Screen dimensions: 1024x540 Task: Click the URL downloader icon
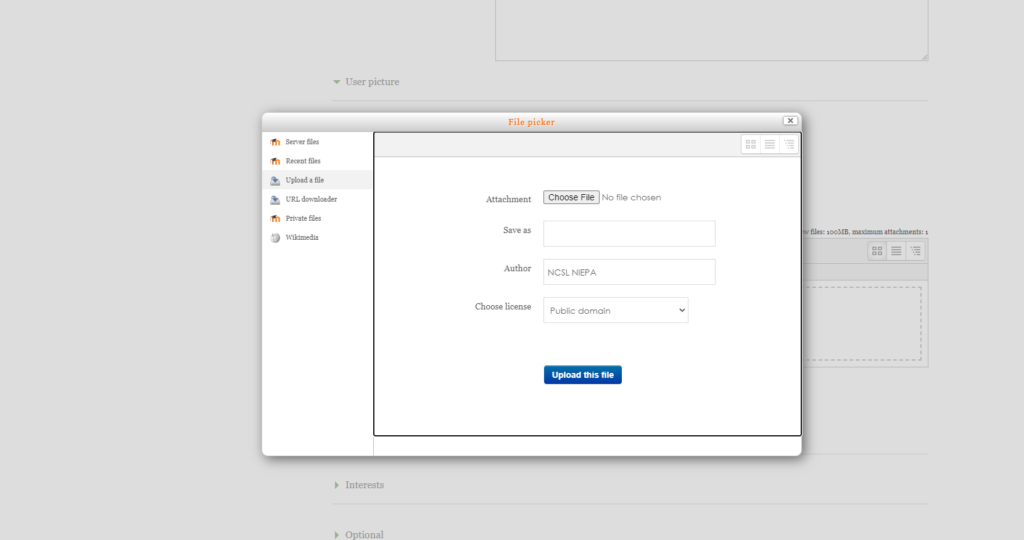(x=275, y=199)
